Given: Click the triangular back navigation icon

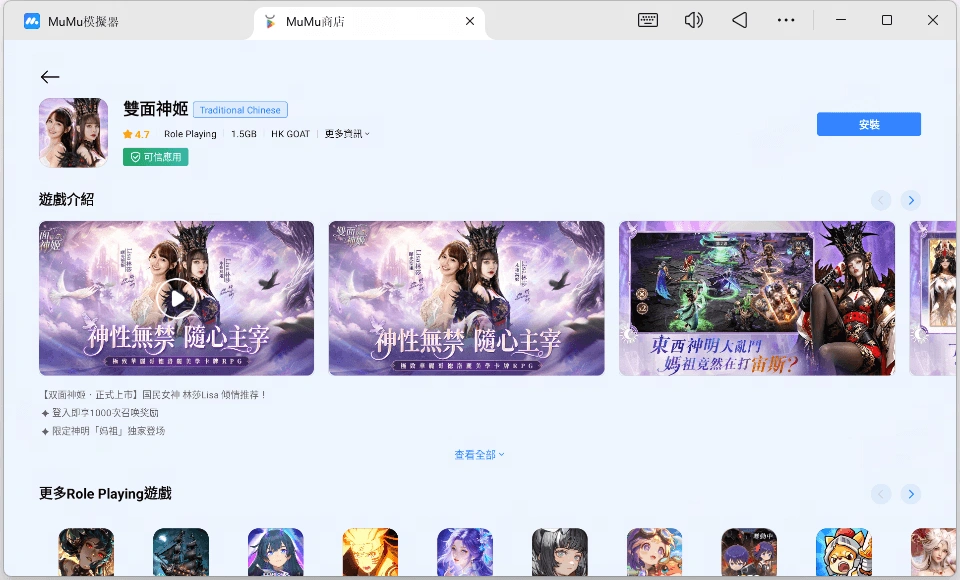Looking at the screenshot, I should click(x=740, y=20).
